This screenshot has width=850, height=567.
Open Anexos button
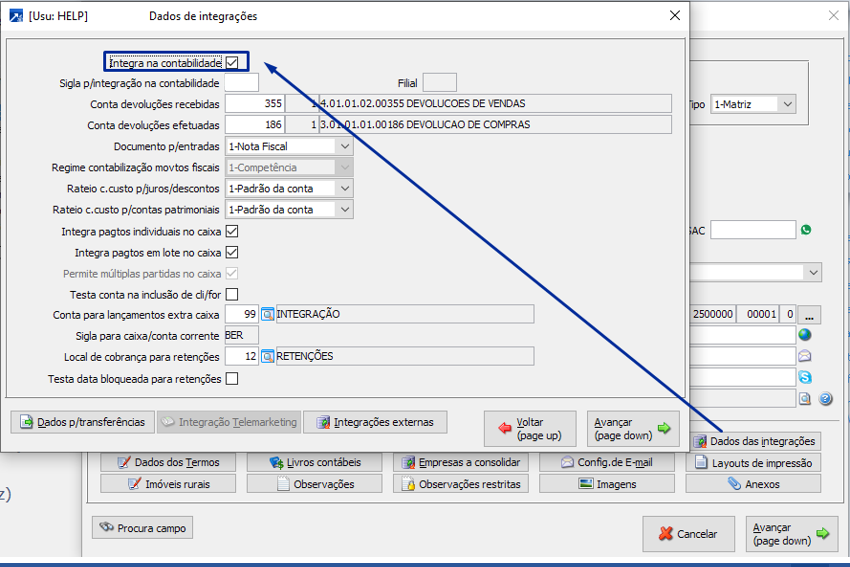click(753, 484)
